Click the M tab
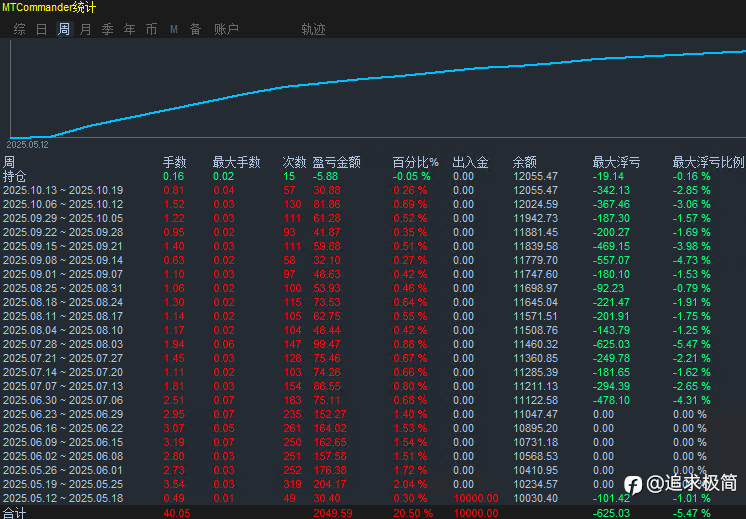This screenshot has height=519, width=746. 174,30
